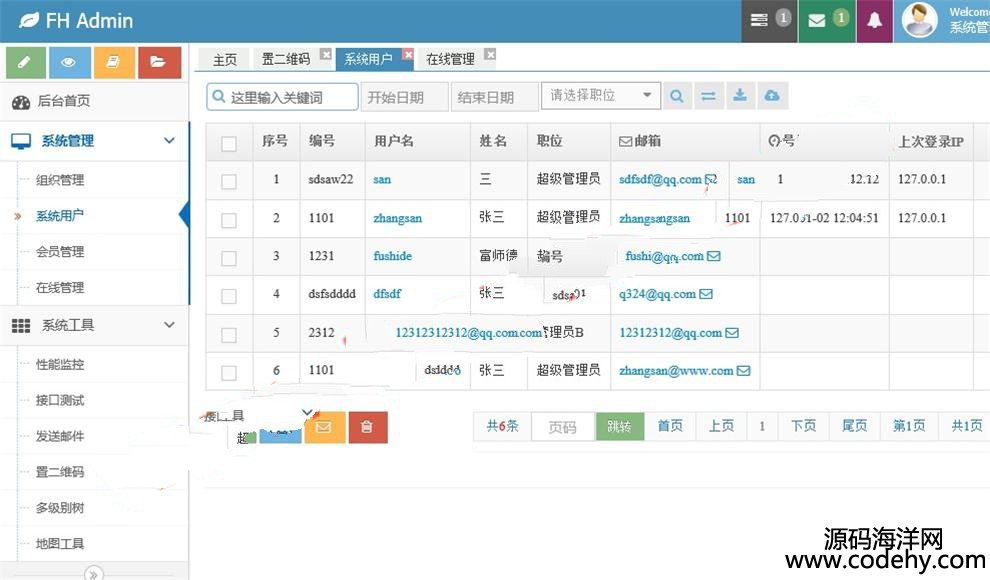Viewport: 990px width, 580px height.
Task: Toggle the select-all checkbox in table header
Action: [229, 143]
